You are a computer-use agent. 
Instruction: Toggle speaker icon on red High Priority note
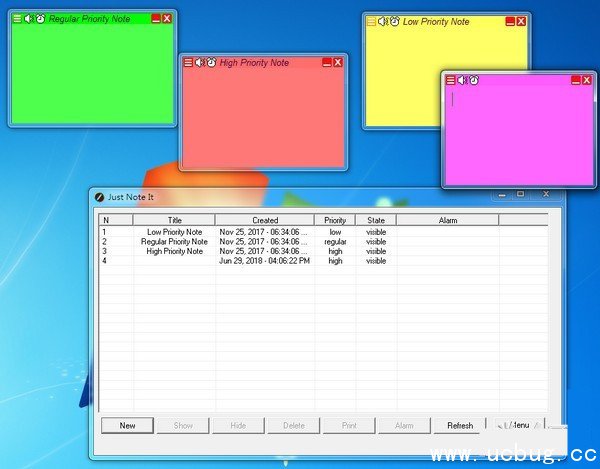(199, 63)
